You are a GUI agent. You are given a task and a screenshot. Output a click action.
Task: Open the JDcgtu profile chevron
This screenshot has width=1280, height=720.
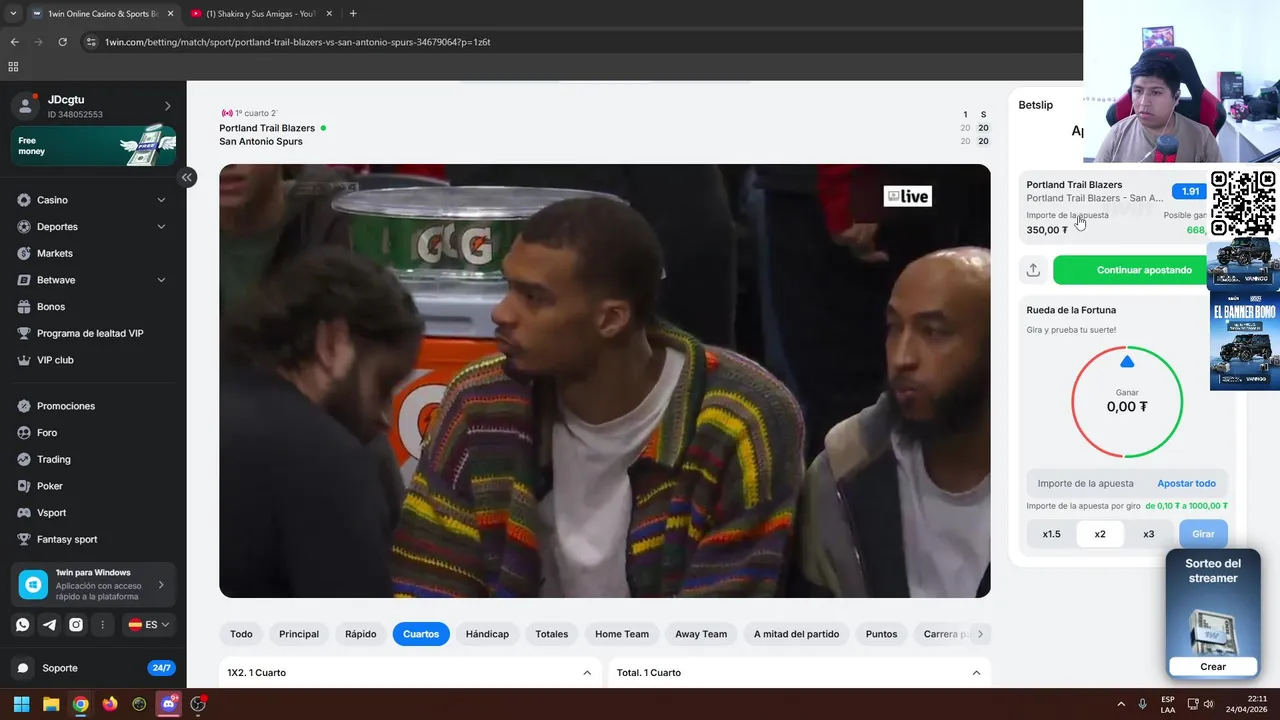167,106
